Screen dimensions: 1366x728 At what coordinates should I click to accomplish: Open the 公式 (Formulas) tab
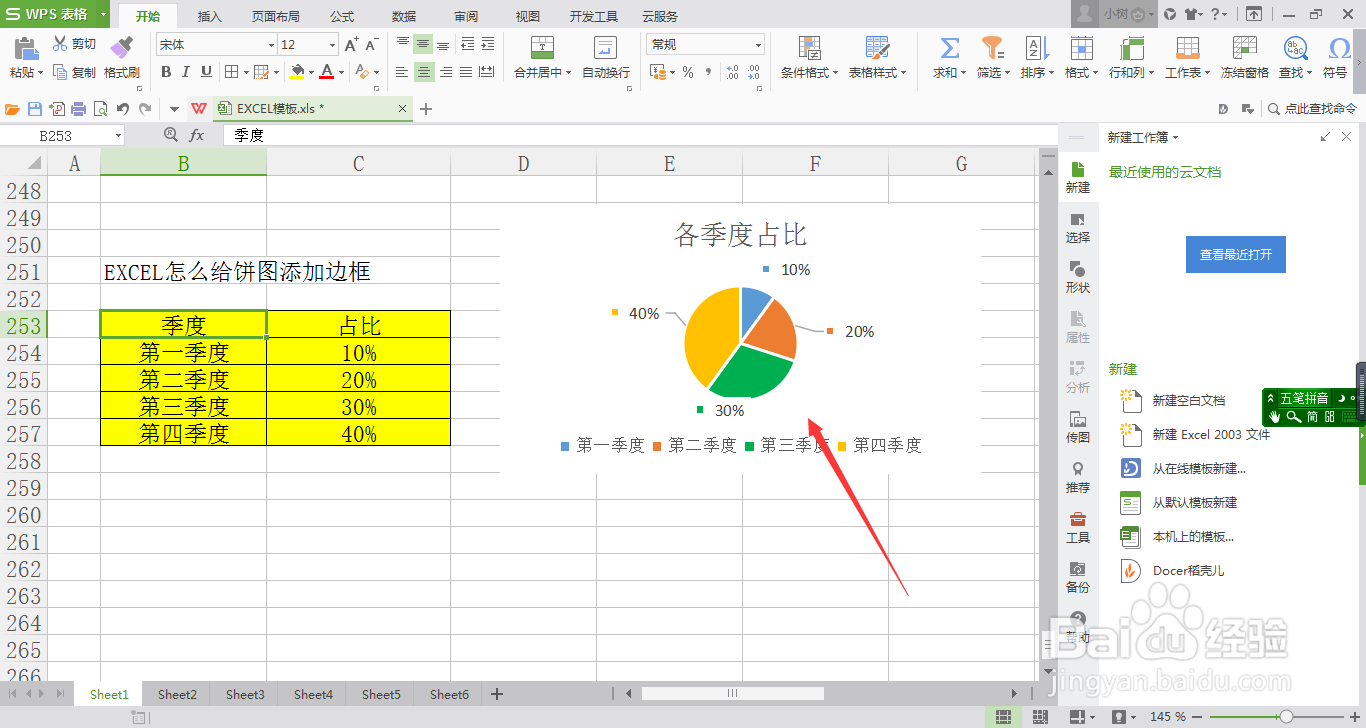click(x=342, y=16)
